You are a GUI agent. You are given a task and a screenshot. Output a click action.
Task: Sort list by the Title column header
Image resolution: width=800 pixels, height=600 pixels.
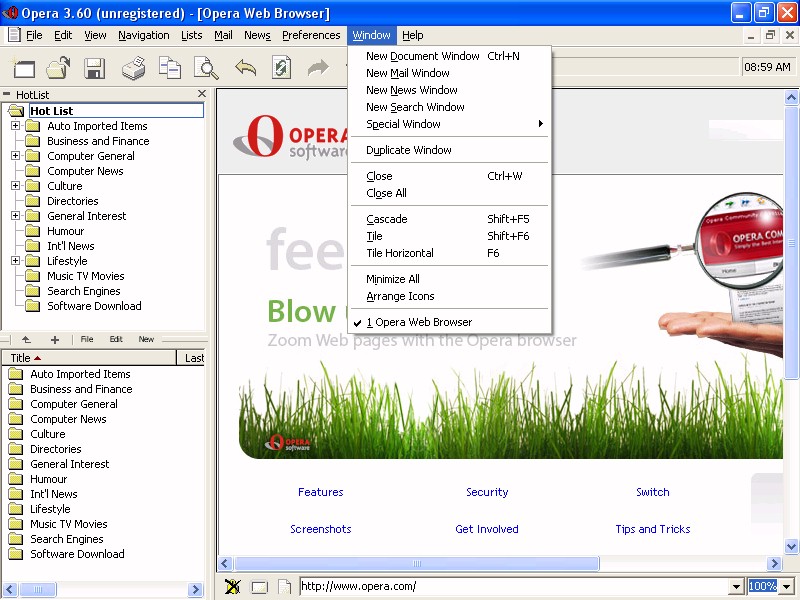coord(90,358)
